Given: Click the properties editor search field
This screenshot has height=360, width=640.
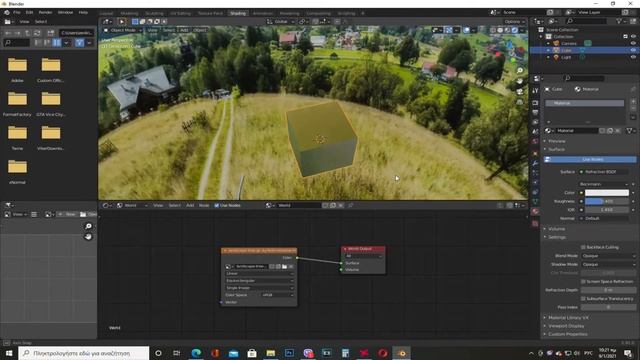Looking at the screenshot, I should (x=584, y=78).
